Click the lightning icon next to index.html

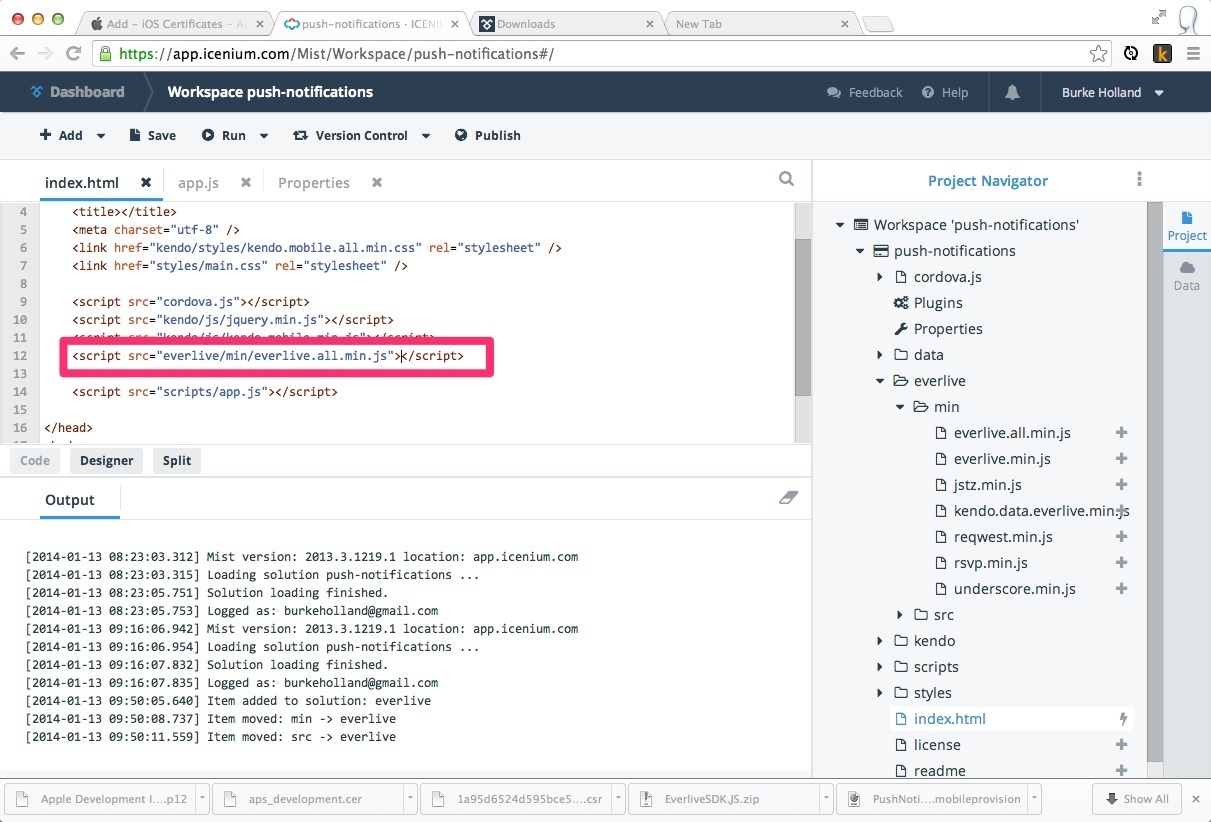[x=1122, y=719]
